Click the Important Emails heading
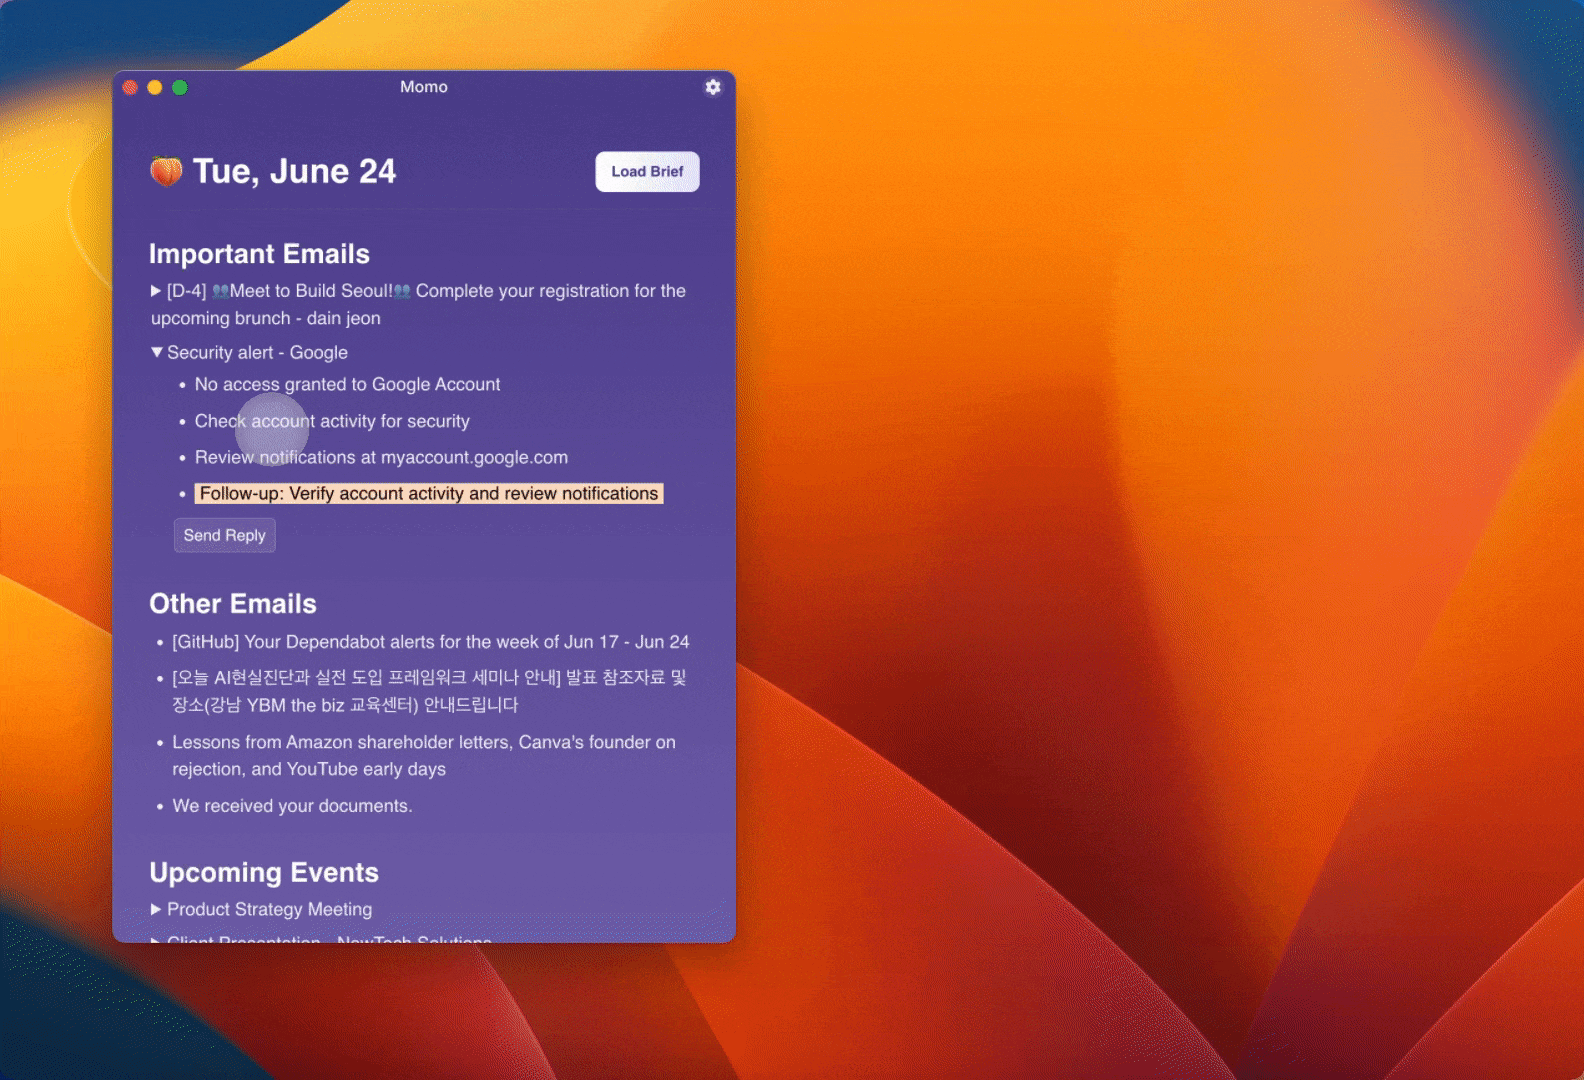The image size is (1584, 1080). tap(259, 254)
